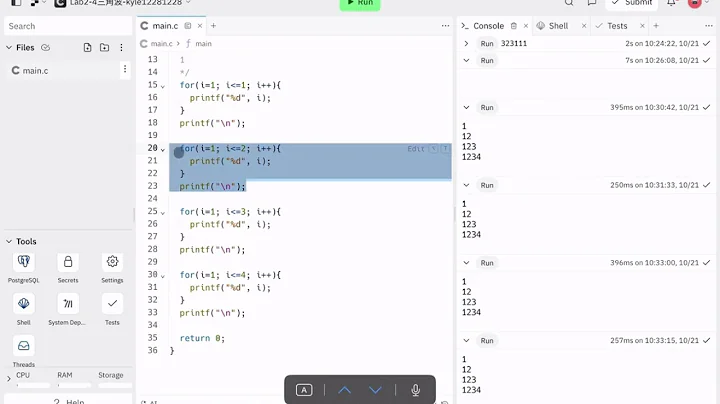Screen dimensions: 720x404
Task: Close the Console tab
Action: [526, 26]
